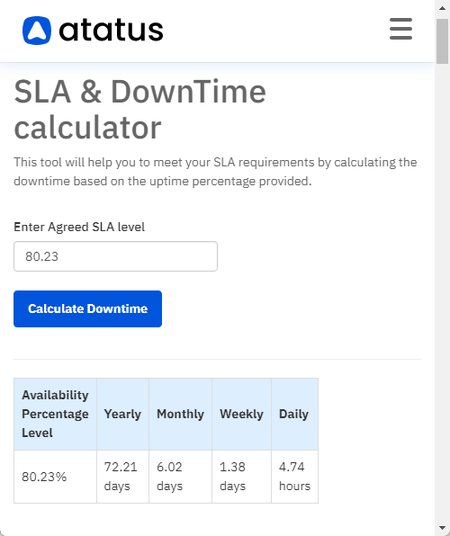Click the Availability Percentage Level header

tap(55, 414)
